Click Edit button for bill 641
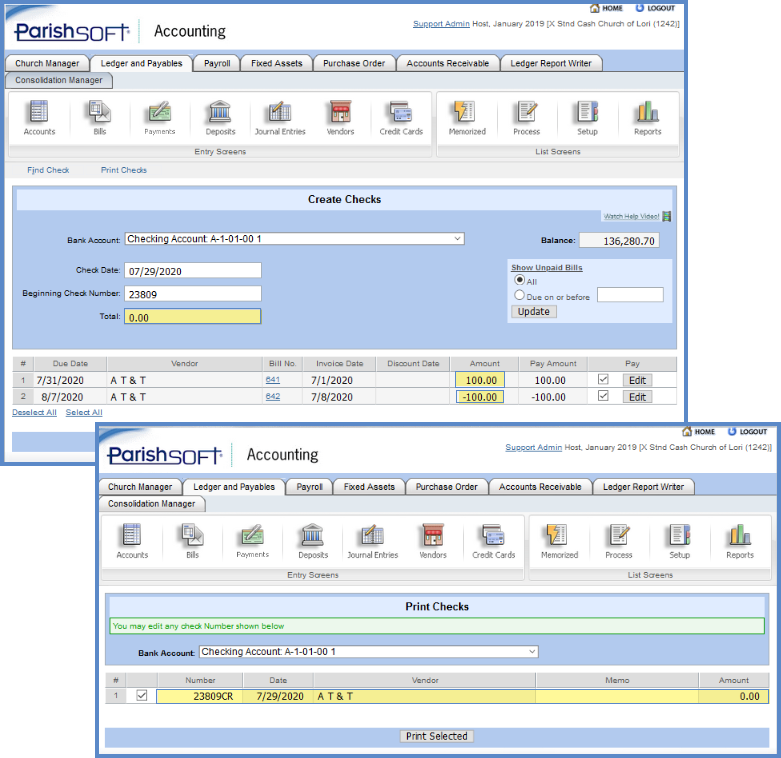The image size is (781, 758). (x=637, y=380)
